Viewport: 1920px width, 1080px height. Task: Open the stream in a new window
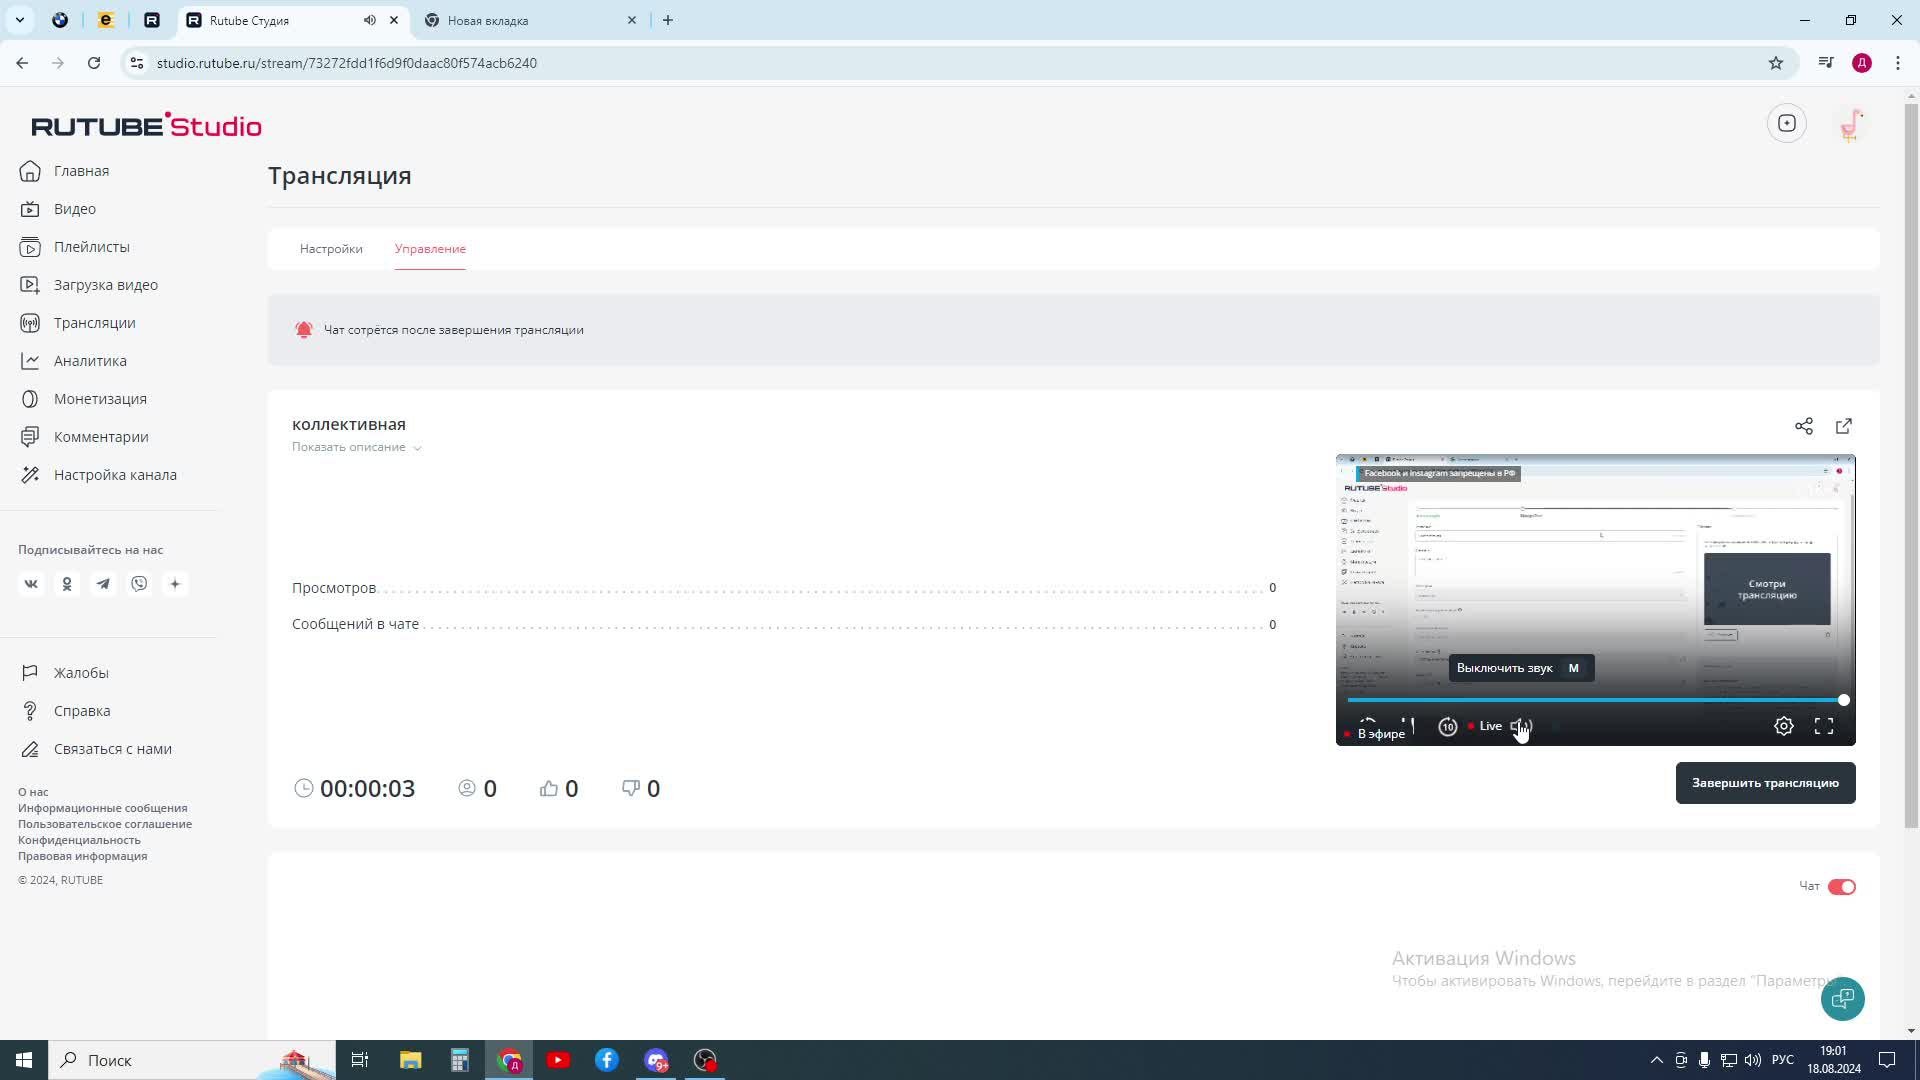pyautogui.click(x=1843, y=427)
